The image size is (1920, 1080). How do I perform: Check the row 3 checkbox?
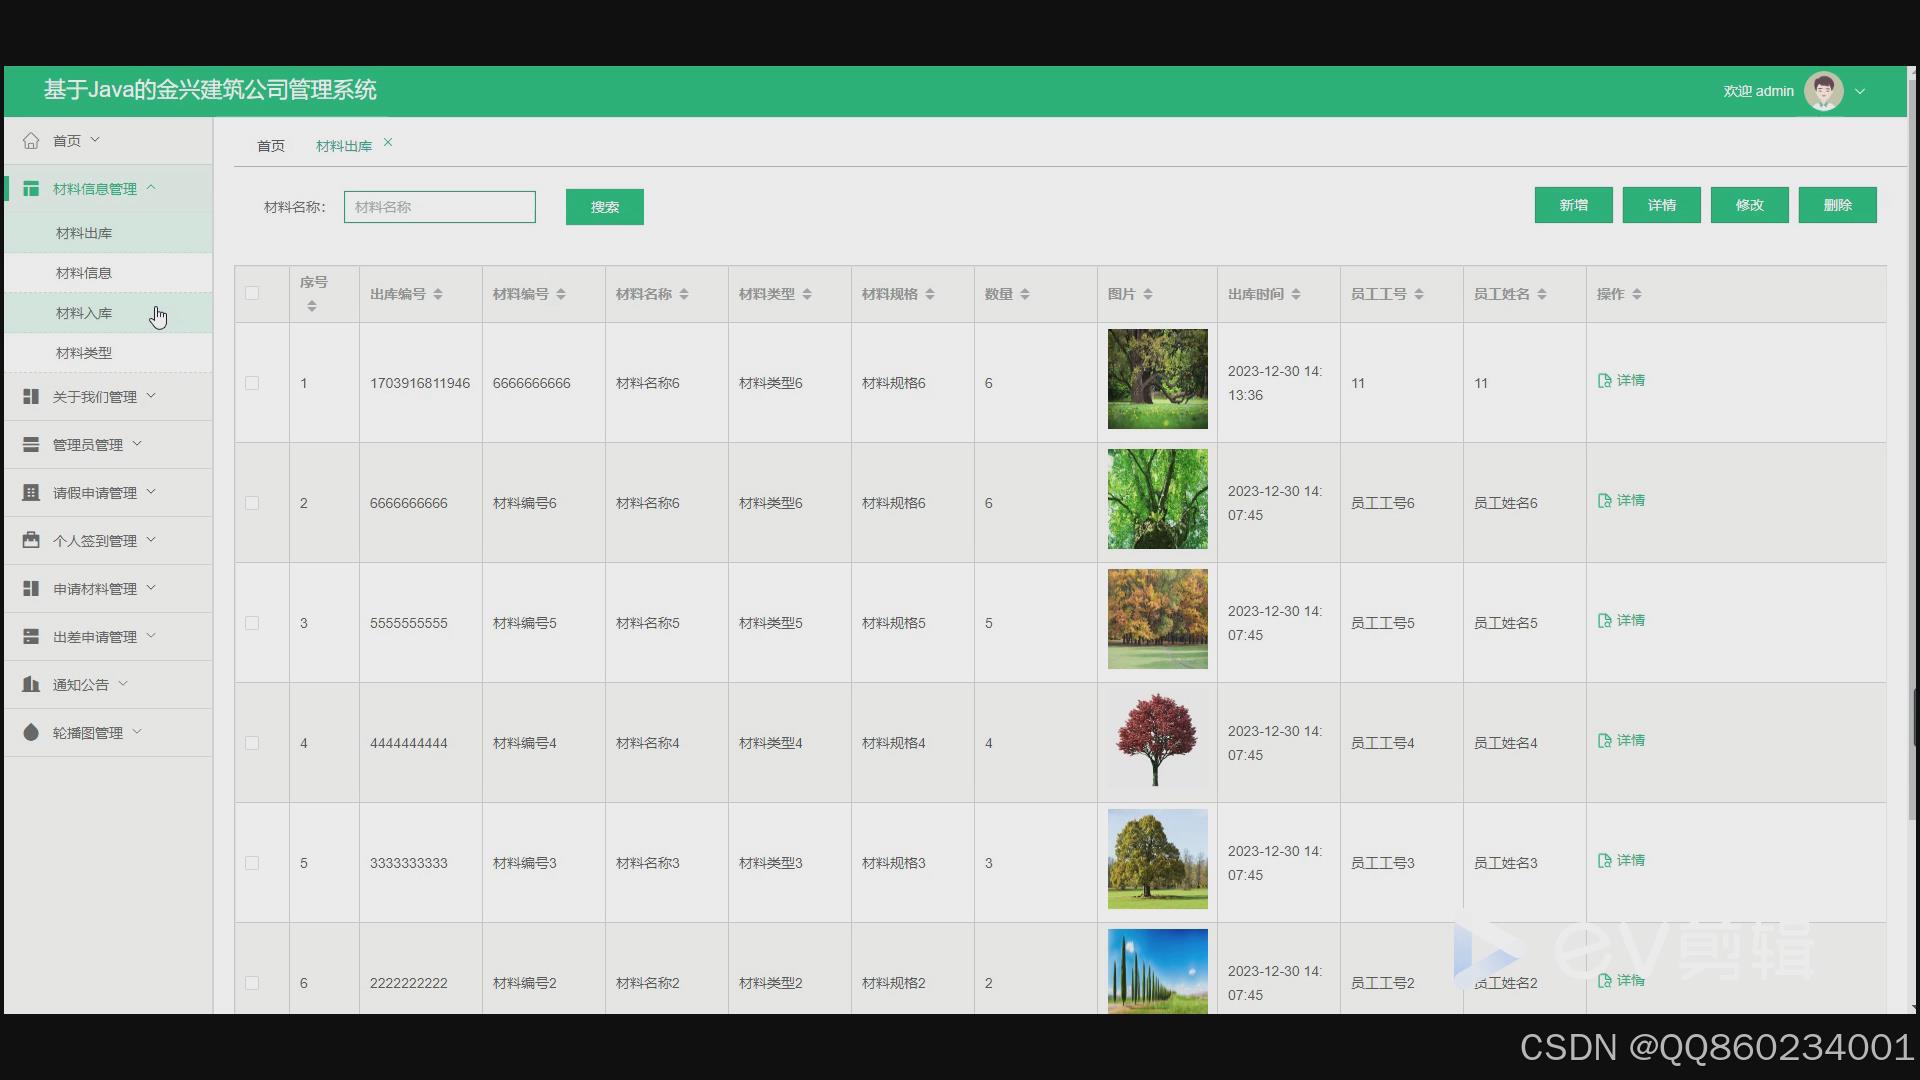252,623
